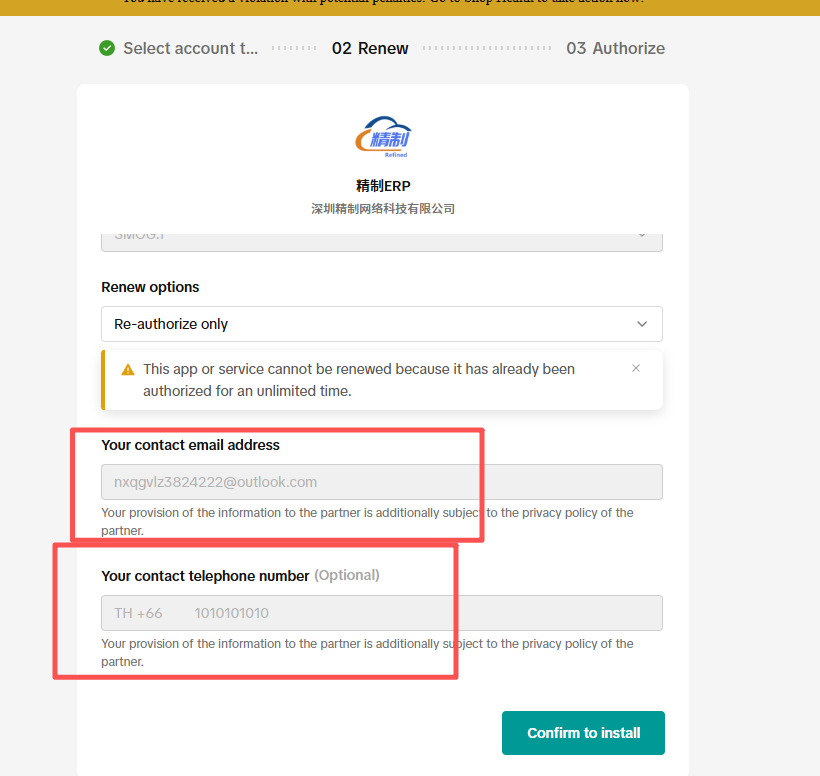Viewport: 820px width, 776px height.
Task: Open the TH +66 country code selector
Action: pyautogui.click(x=139, y=613)
